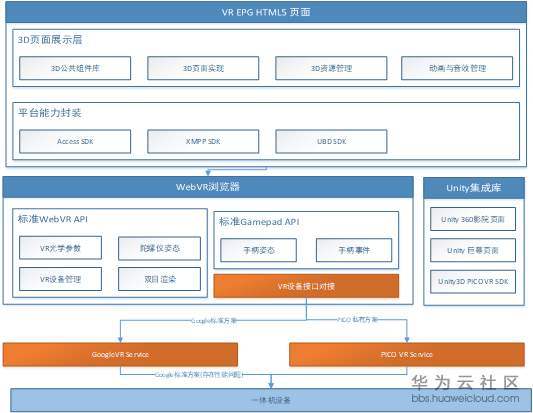Click the UBD SDK box
533x413 pixels.
point(331,141)
